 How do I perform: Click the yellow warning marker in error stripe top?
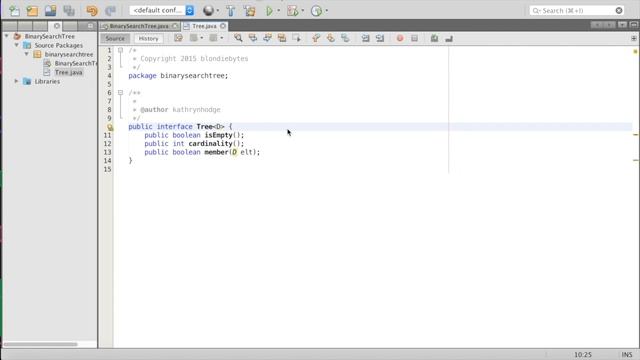pyautogui.click(x=635, y=51)
